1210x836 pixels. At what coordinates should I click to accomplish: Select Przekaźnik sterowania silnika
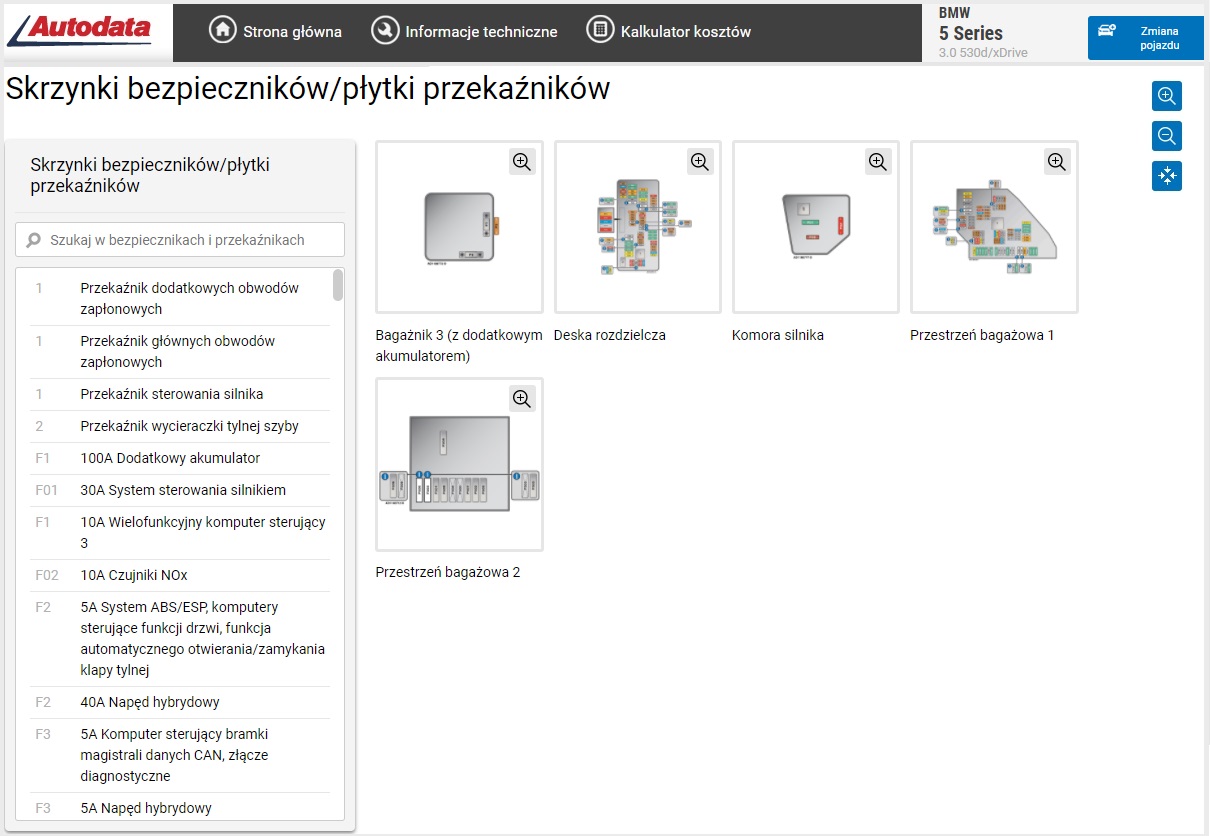click(x=180, y=394)
